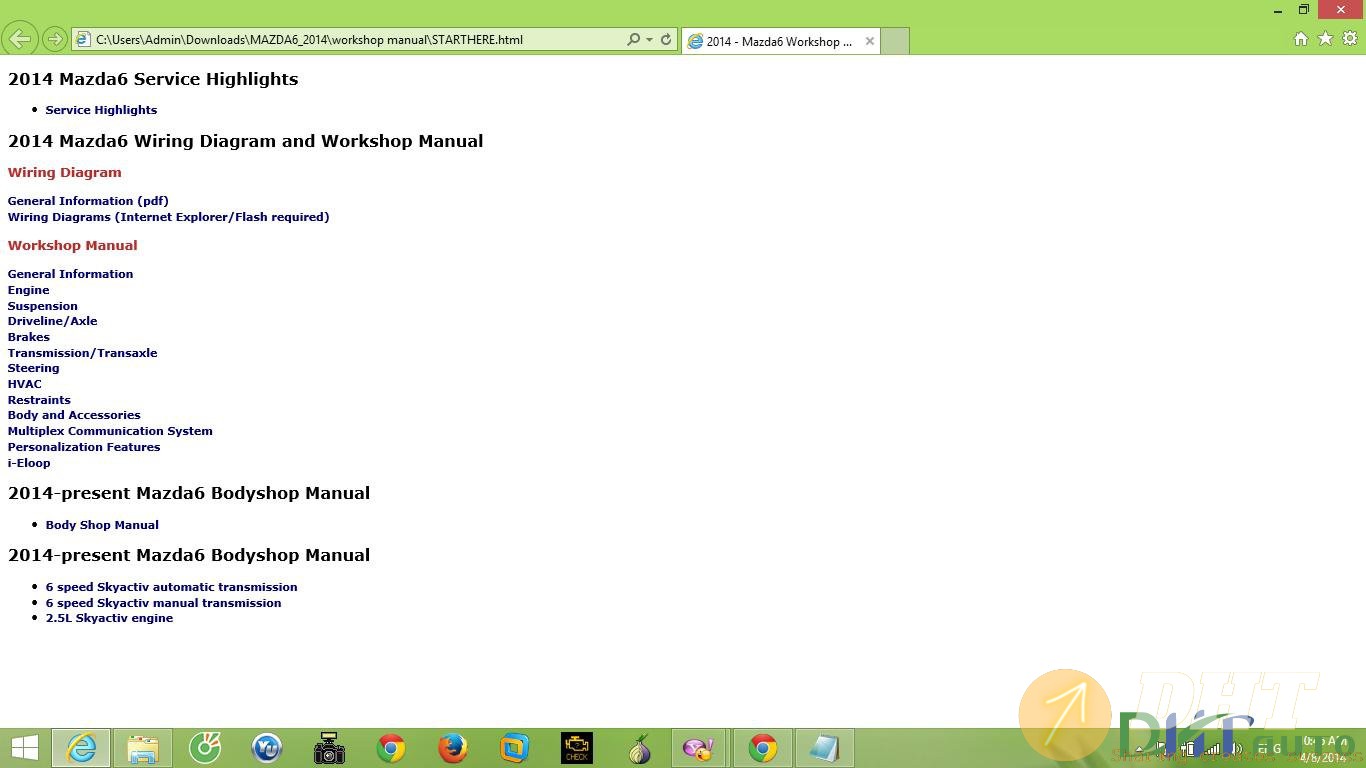The image size is (1366, 768).
Task: Open File Explorer from the taskbar
Action: [x=143, y=748]
